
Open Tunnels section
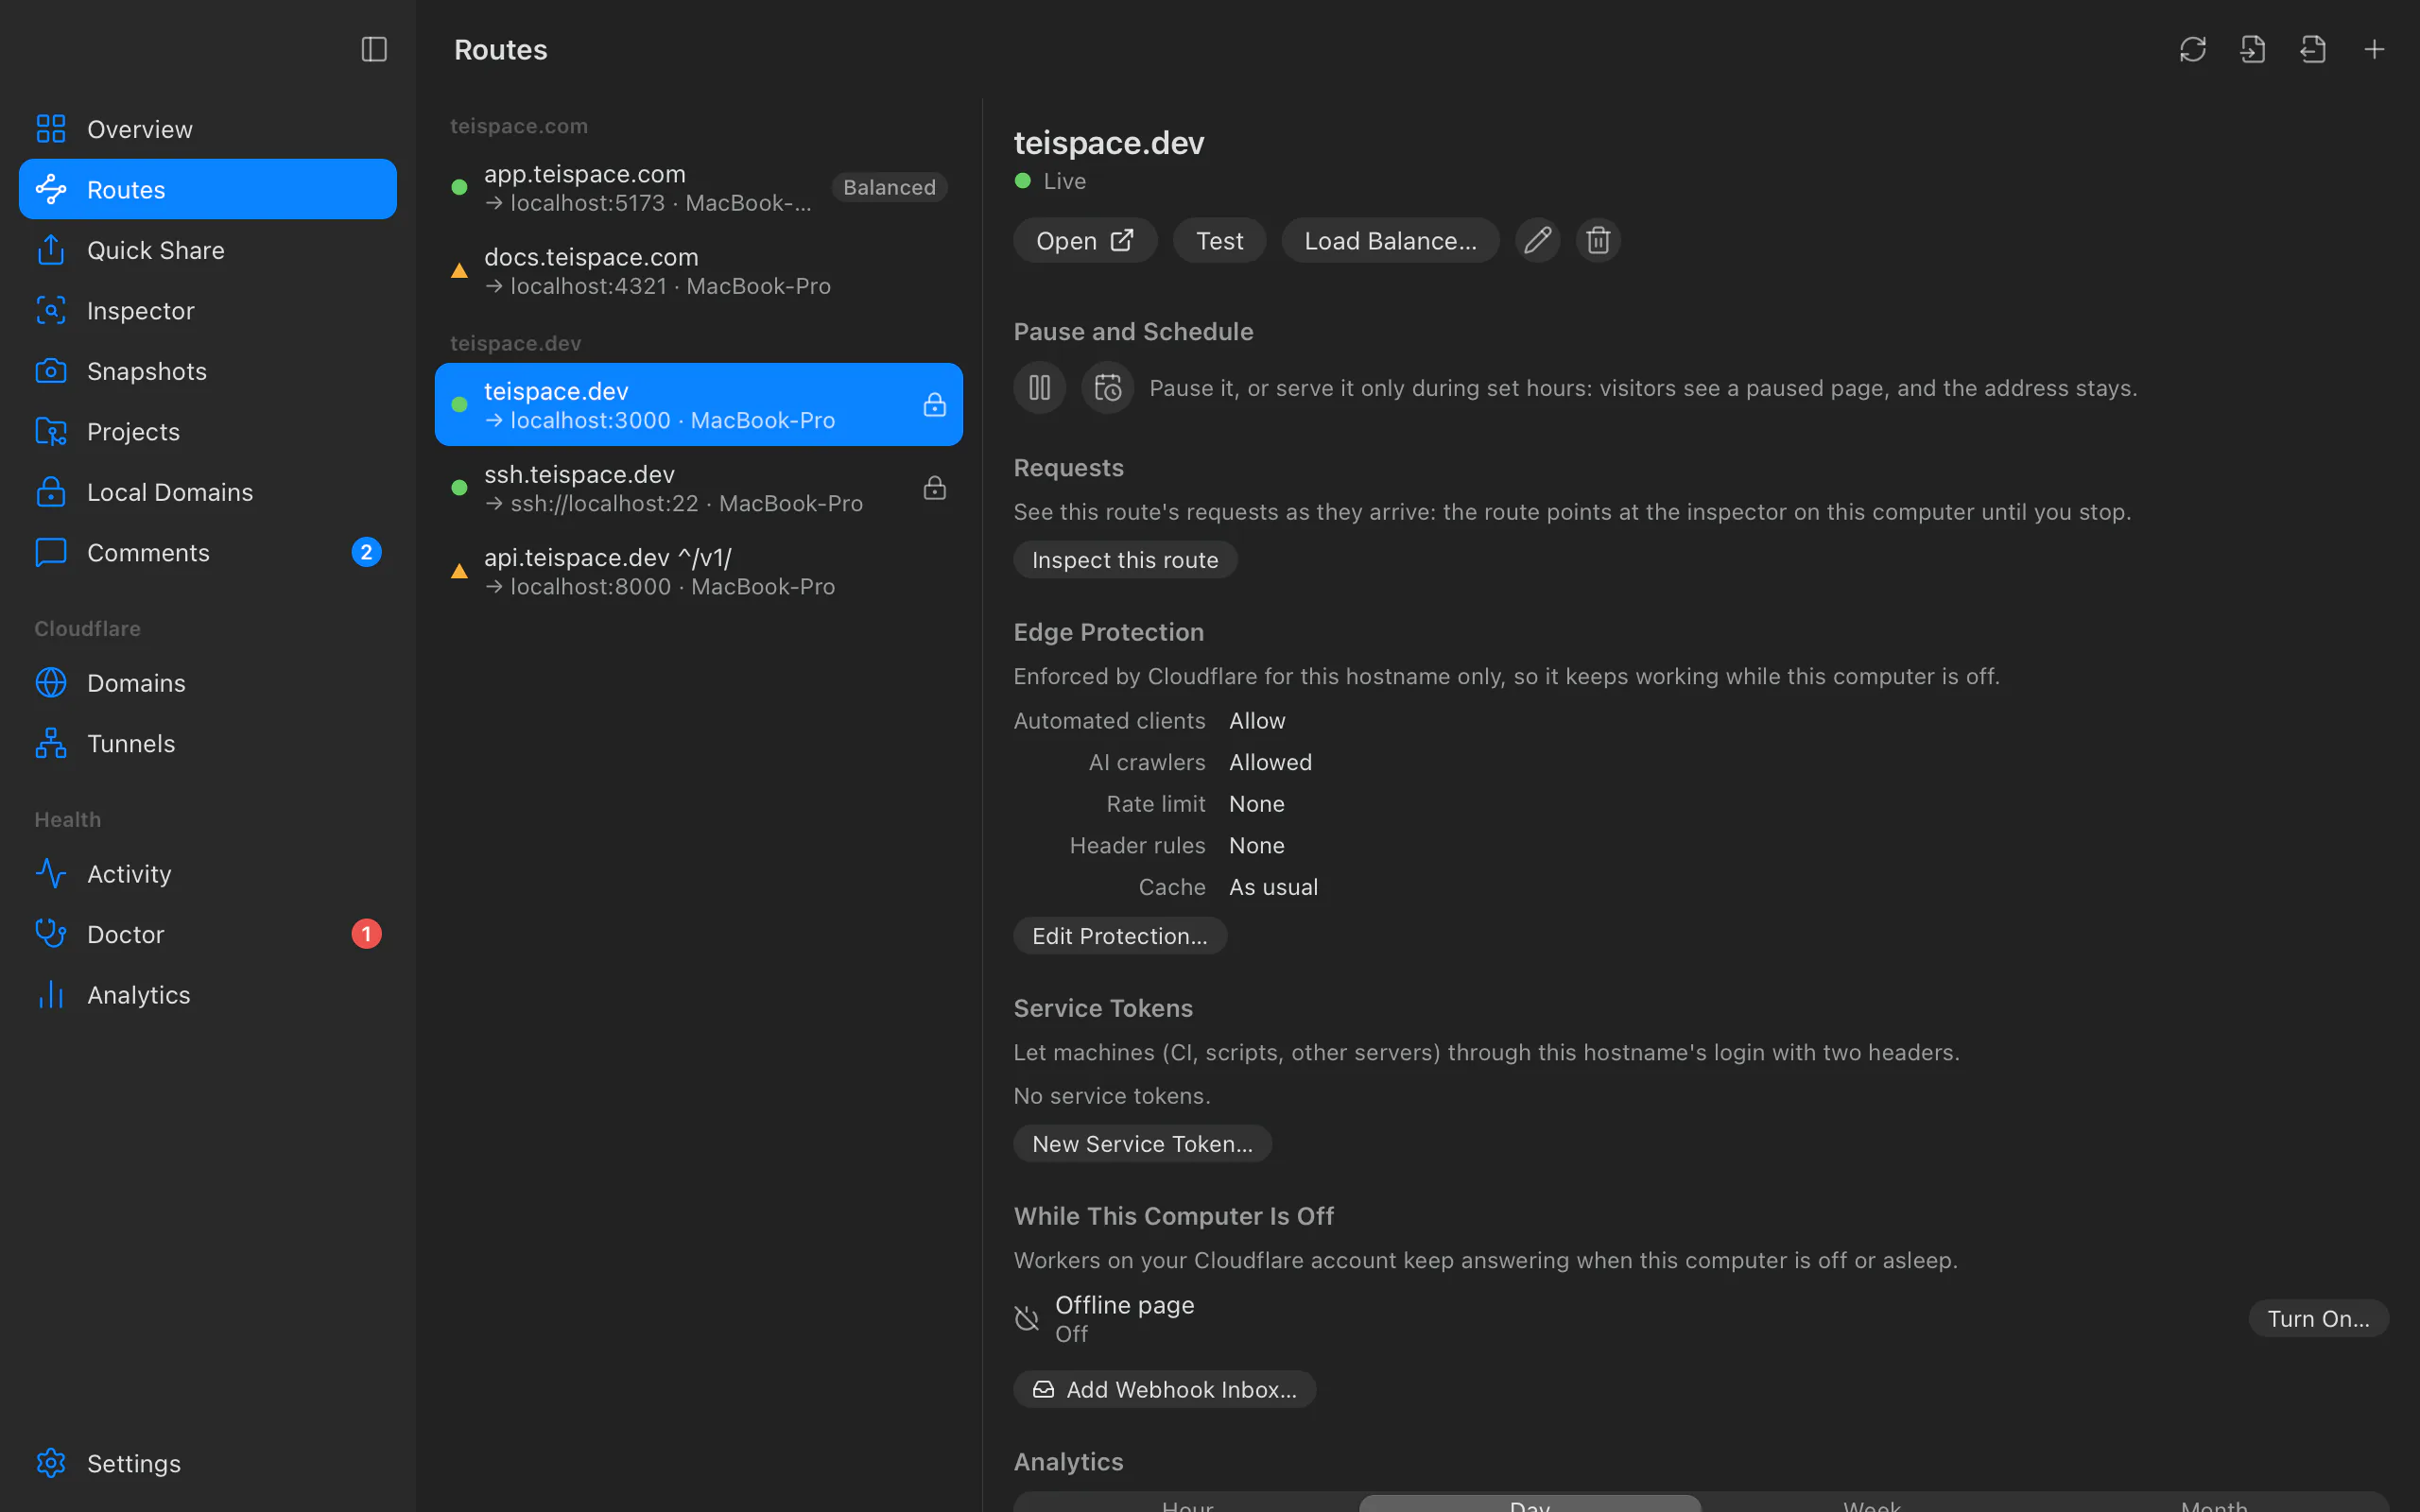pyautogui.click(x=208, y=743)
